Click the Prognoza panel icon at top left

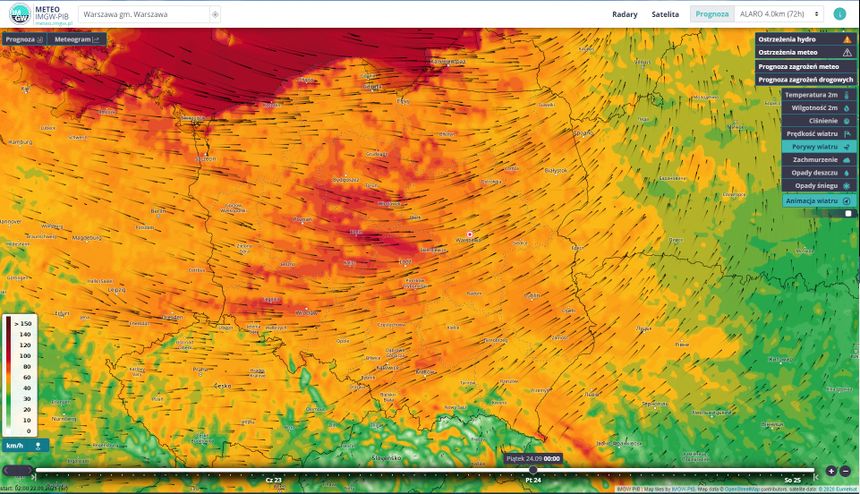point(39,39)
